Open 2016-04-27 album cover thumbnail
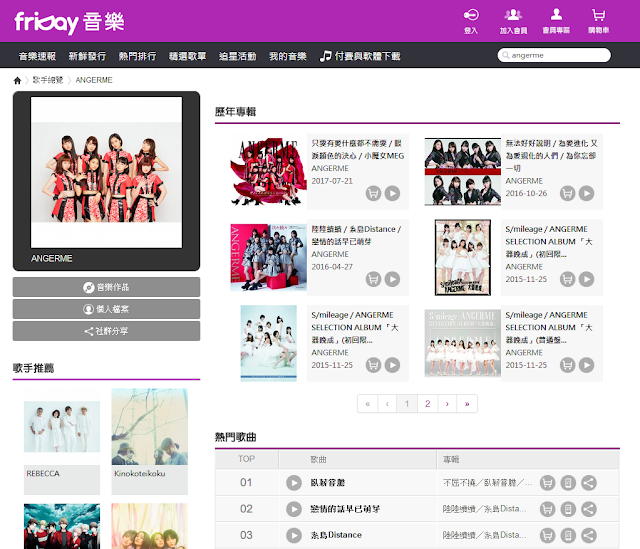Viewport: 640px width, 549px height. (x=269, y=257)
